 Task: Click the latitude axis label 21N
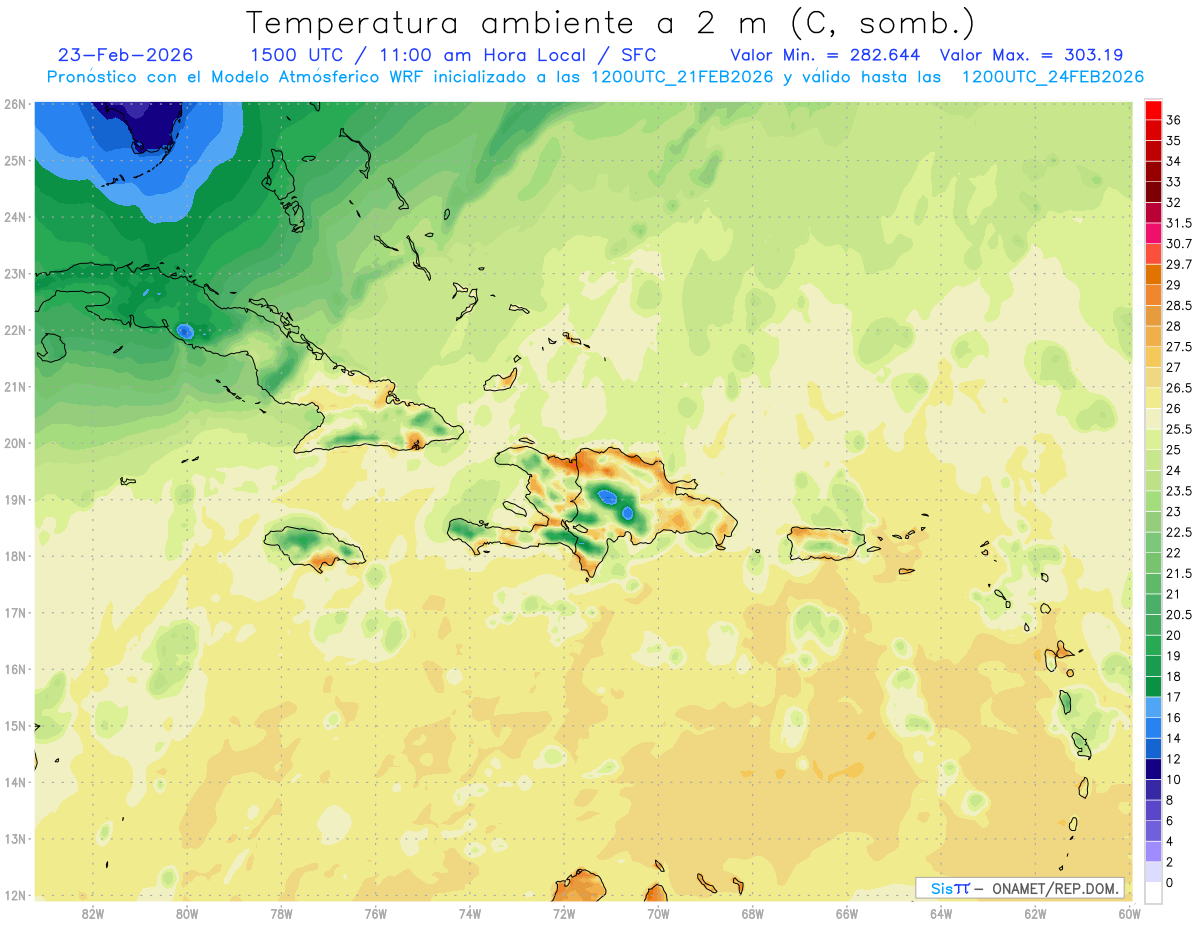coord(15,387)
